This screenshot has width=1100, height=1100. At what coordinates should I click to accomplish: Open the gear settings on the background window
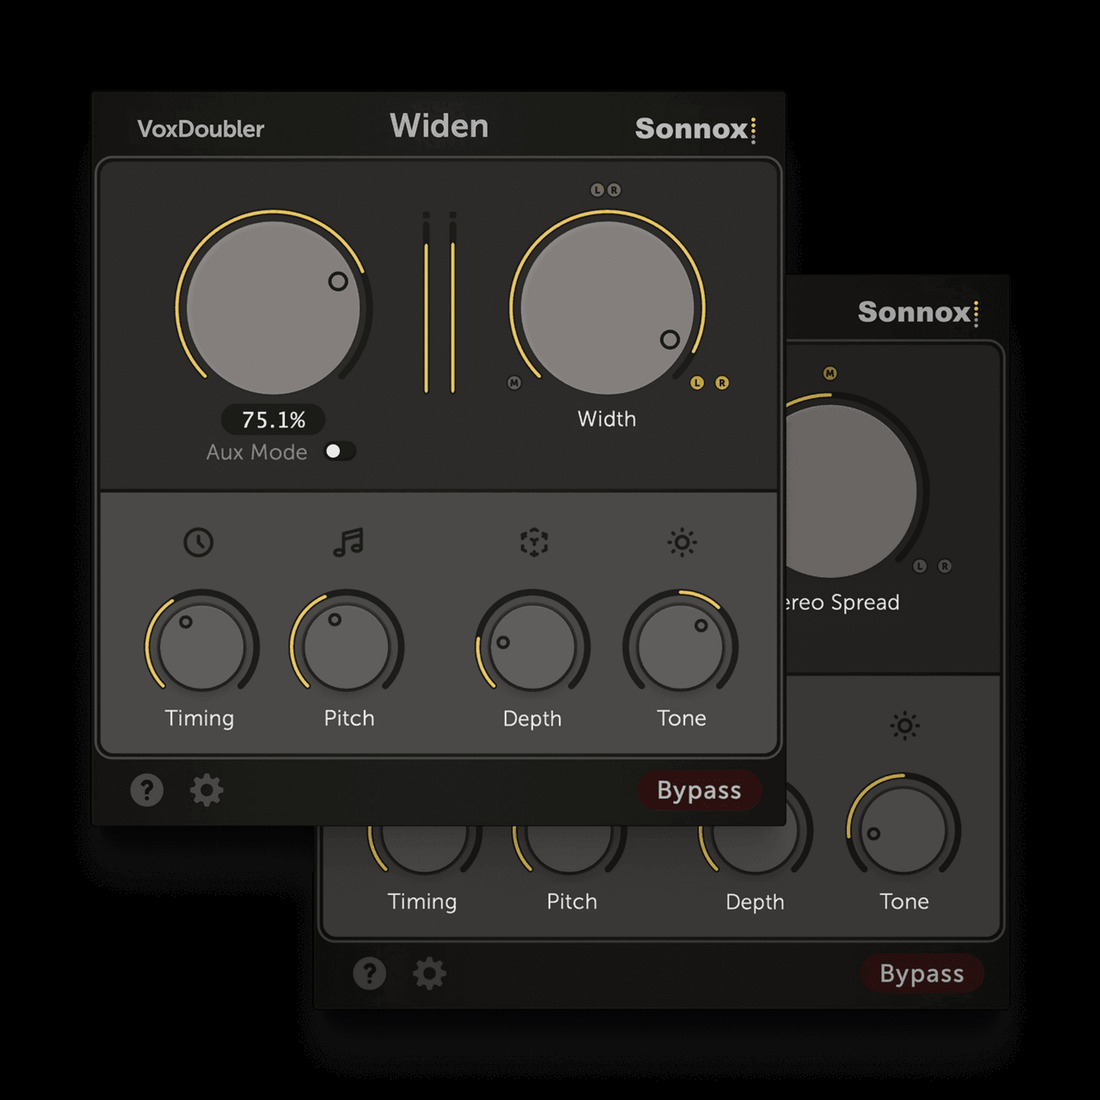point(429,973)
